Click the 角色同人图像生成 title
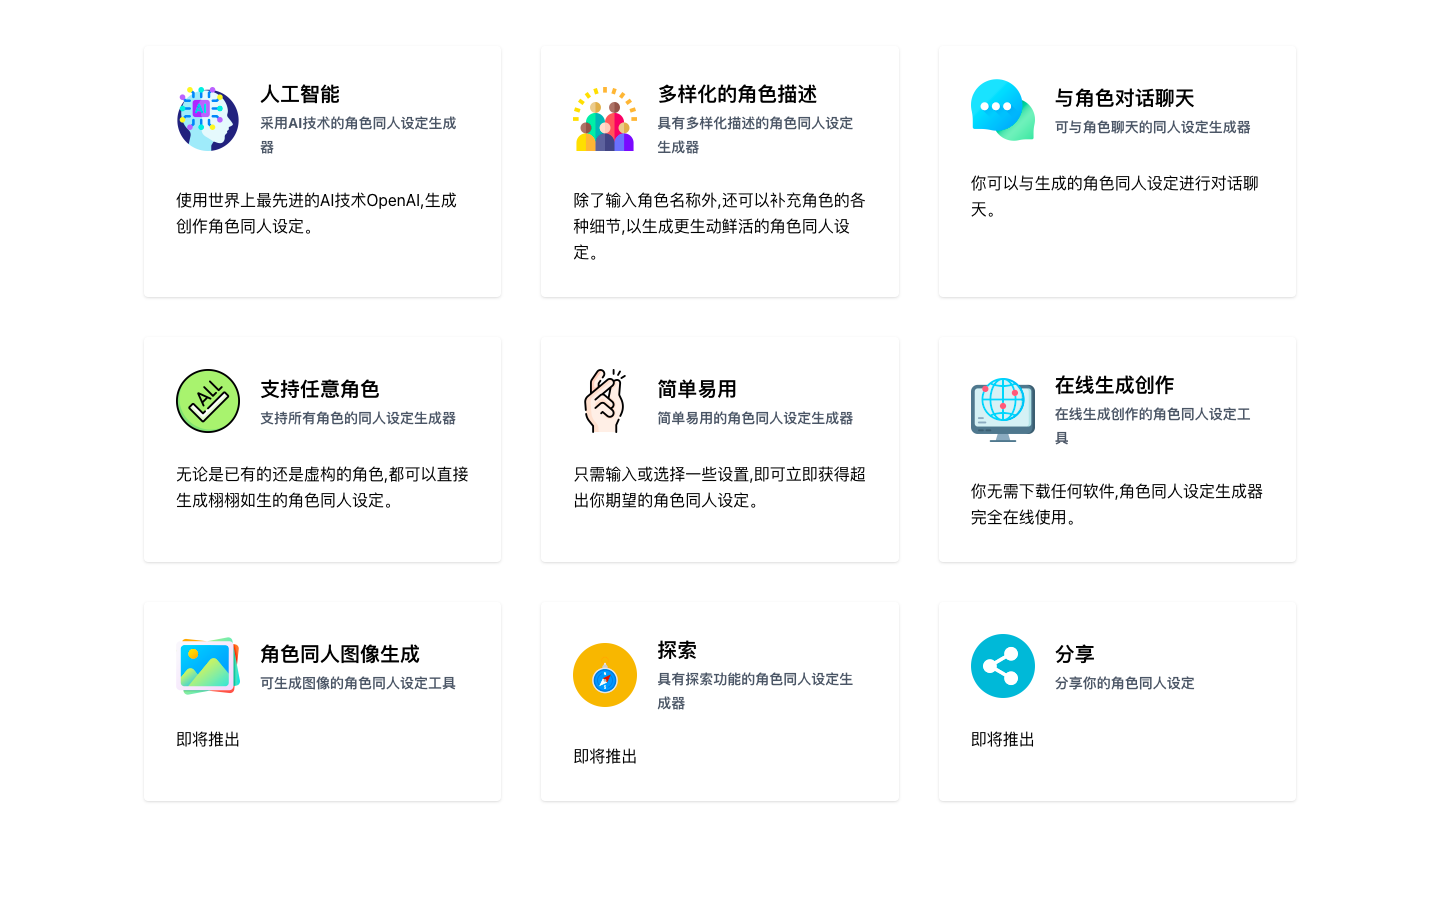This screenshot has width=1440, height=900. [340, 654]
